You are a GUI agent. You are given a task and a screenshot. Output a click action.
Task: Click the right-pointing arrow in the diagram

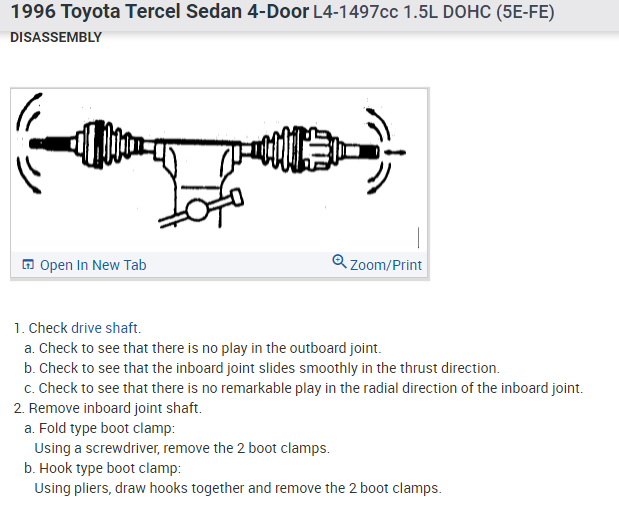point(397,152)
